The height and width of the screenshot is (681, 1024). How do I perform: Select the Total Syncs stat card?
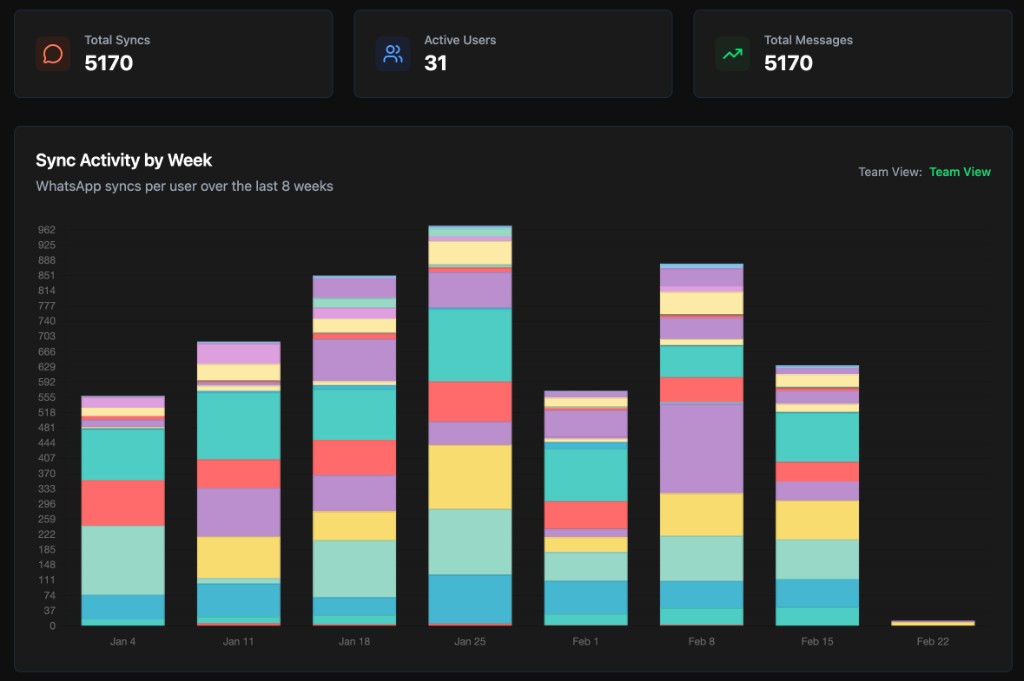pyautogui.click(x=173, y=53)
